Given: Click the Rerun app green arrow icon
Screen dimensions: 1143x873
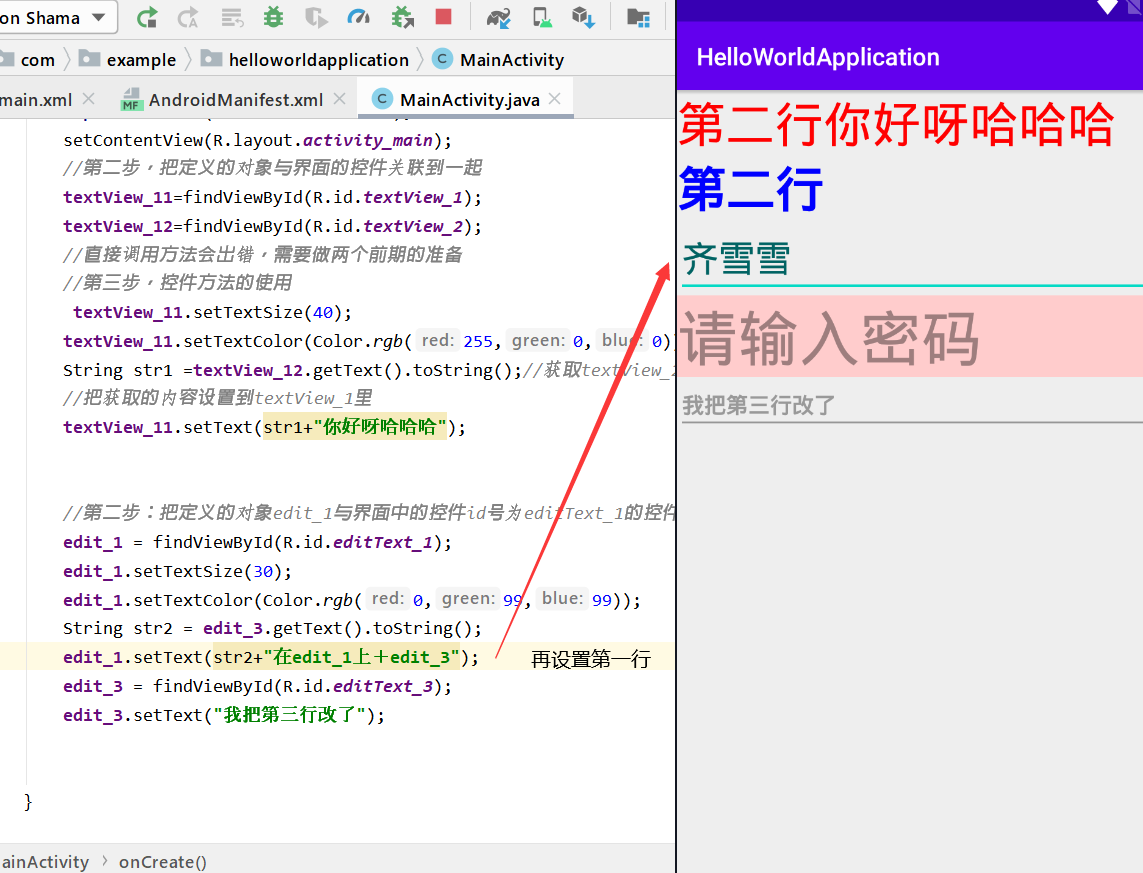Looking at the screenshot, I should click(x=147, y=17).
